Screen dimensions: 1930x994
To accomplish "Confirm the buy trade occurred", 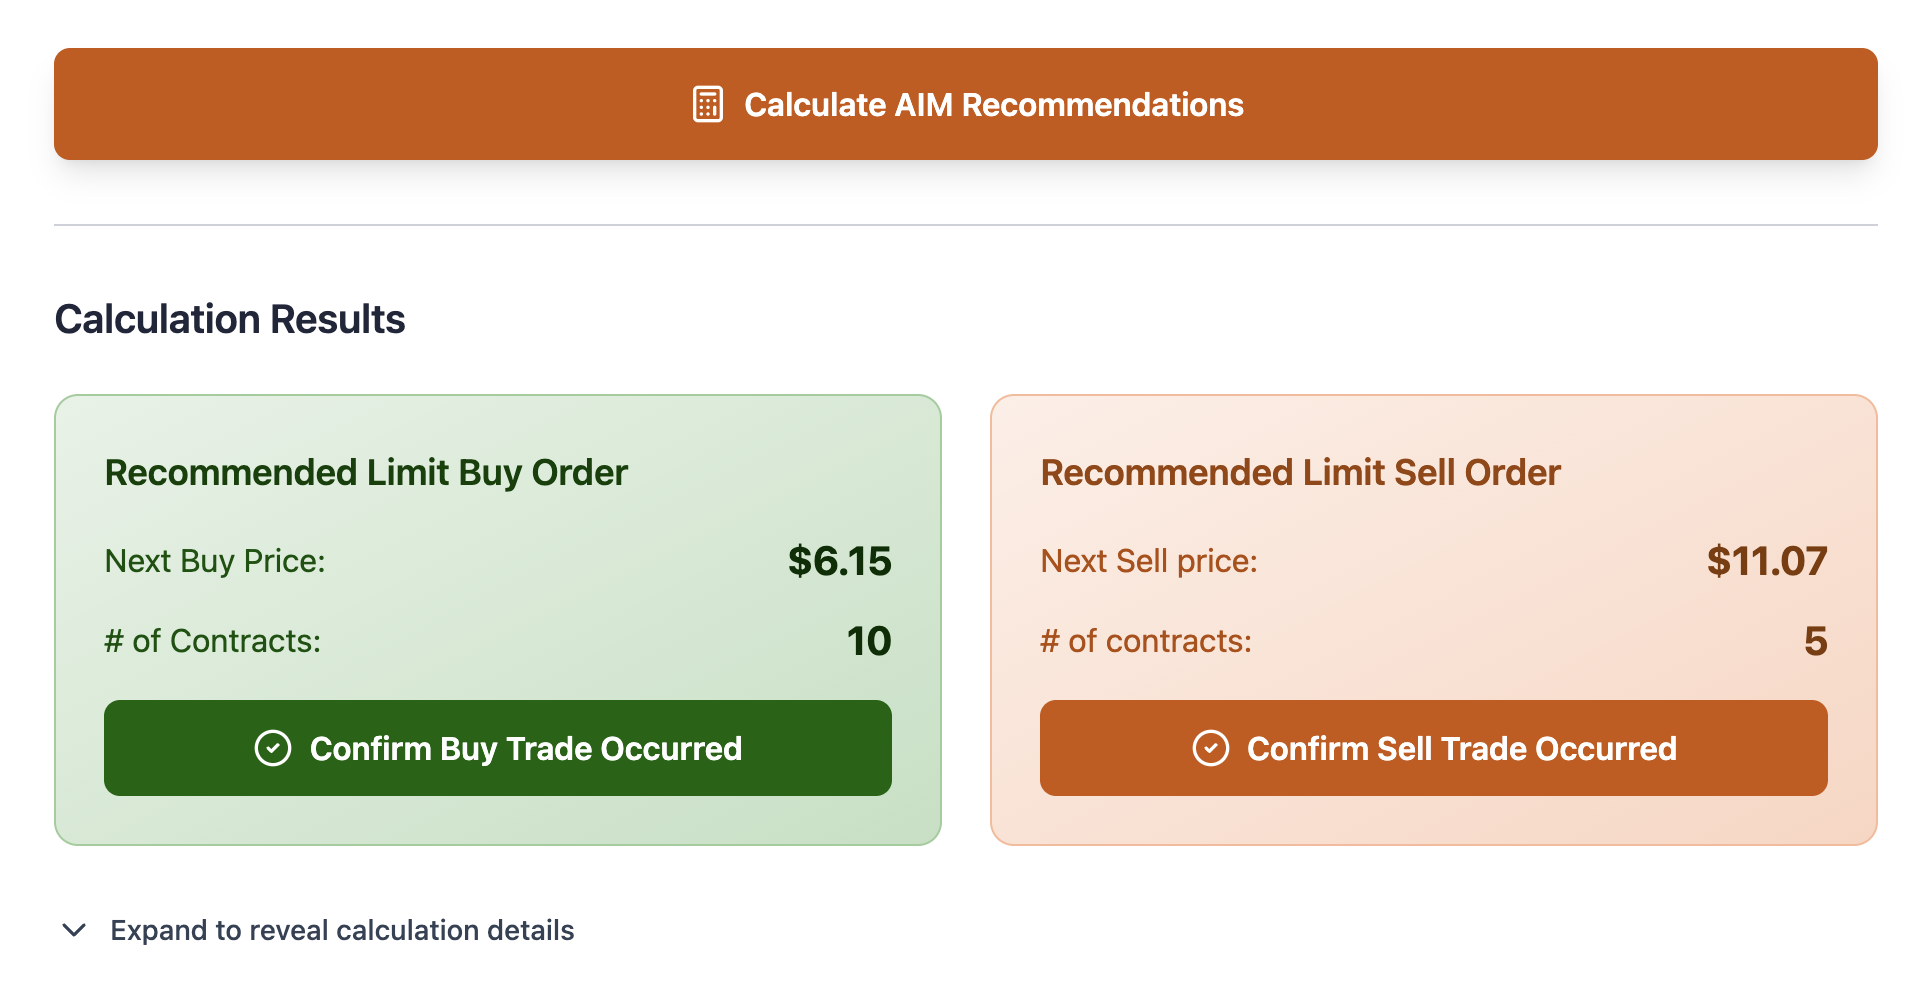I will pyautogui.click(x=497, y=748).
